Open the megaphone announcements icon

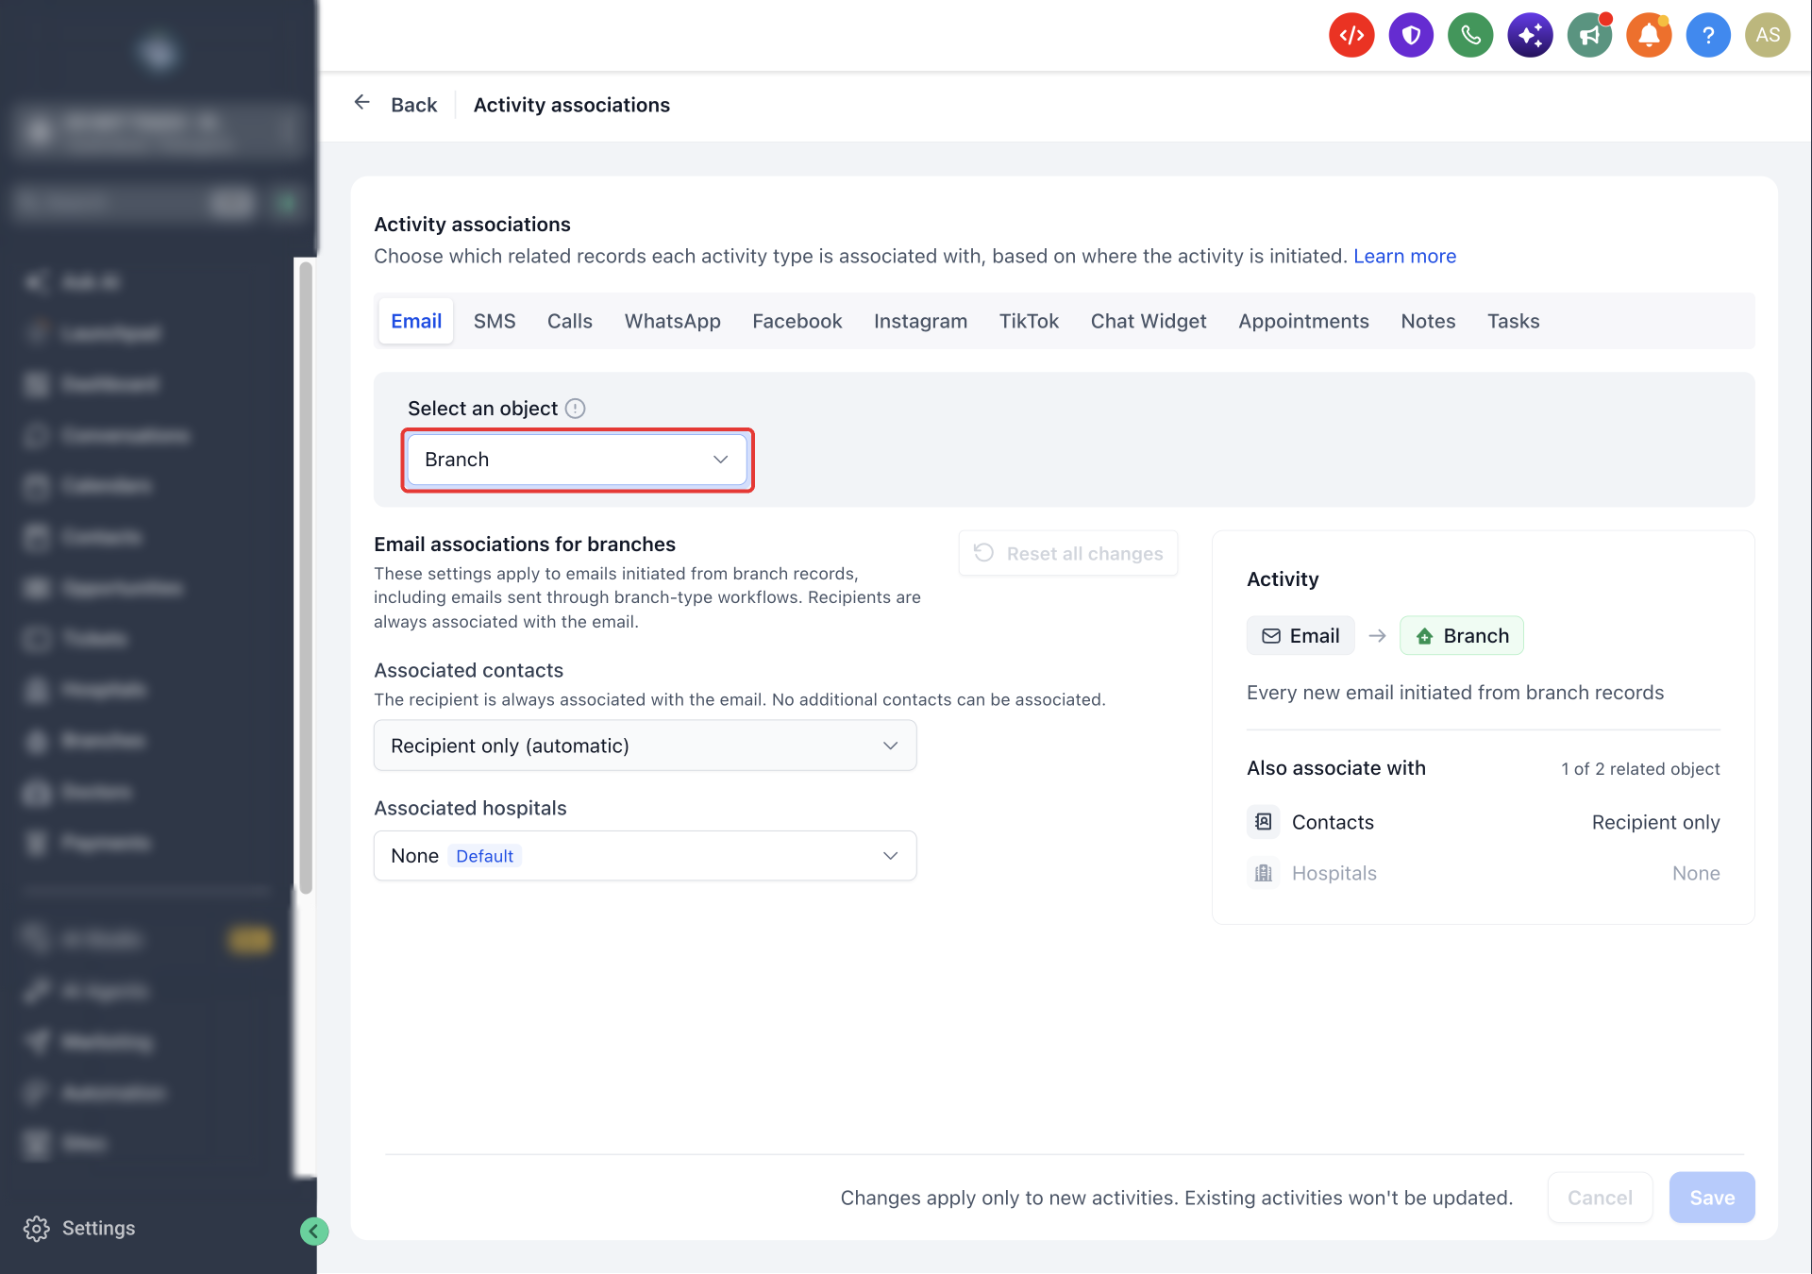[x=1589, y=36]
